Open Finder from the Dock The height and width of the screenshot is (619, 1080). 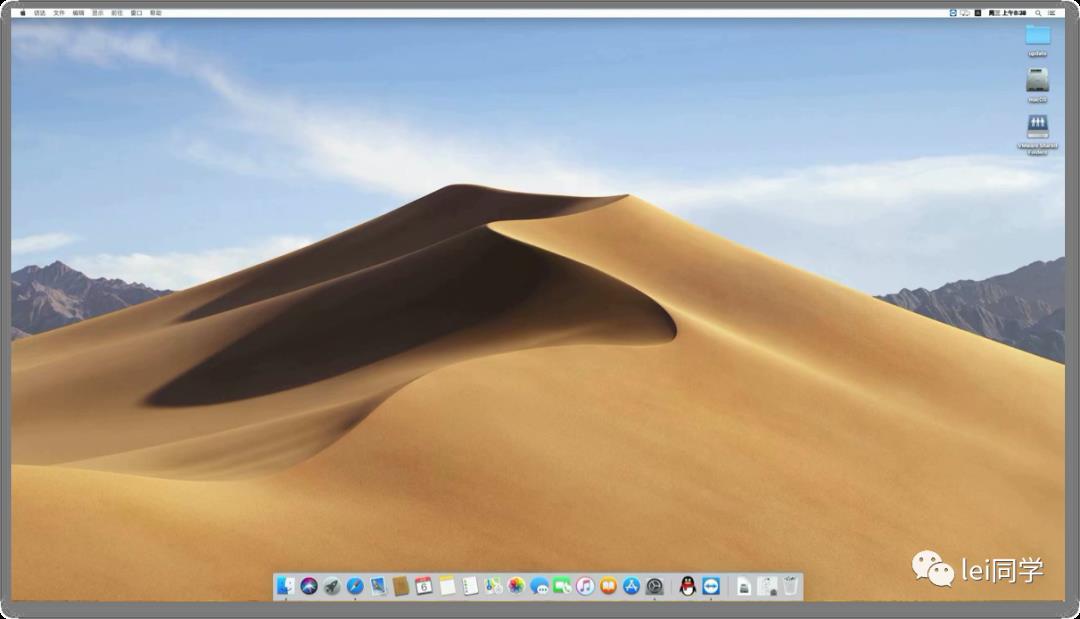pyautogui.click(x=286, y=586)
